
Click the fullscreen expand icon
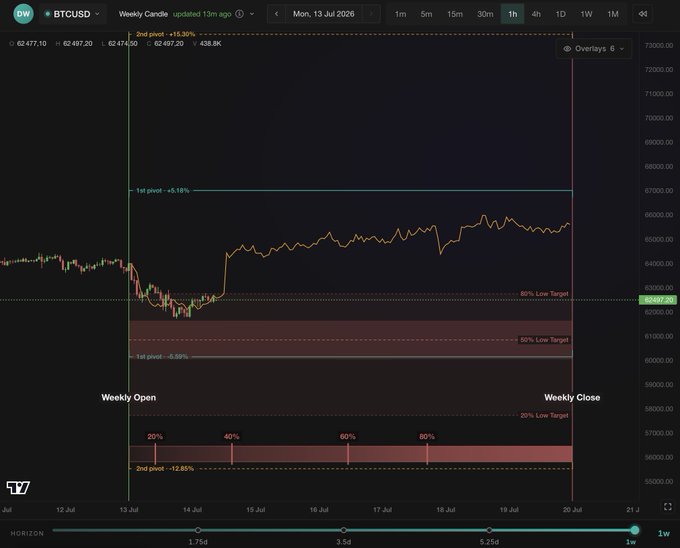(x=668, y=506)
